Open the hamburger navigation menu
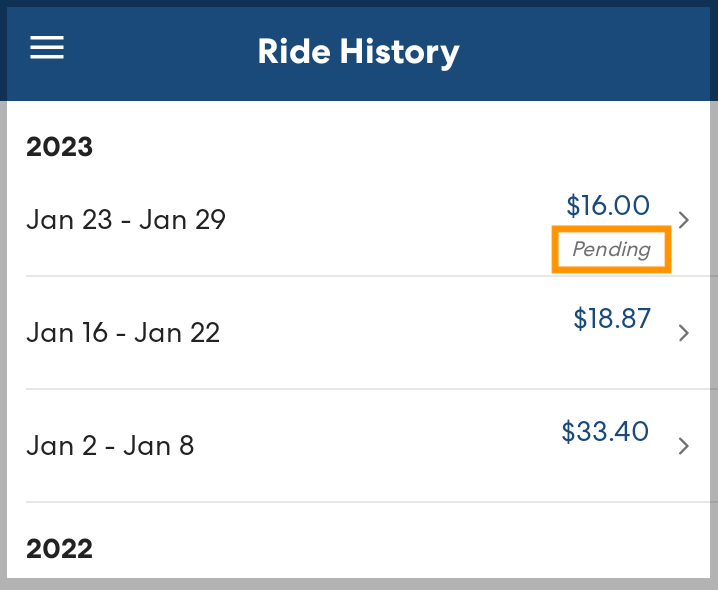 click(47, 48)
